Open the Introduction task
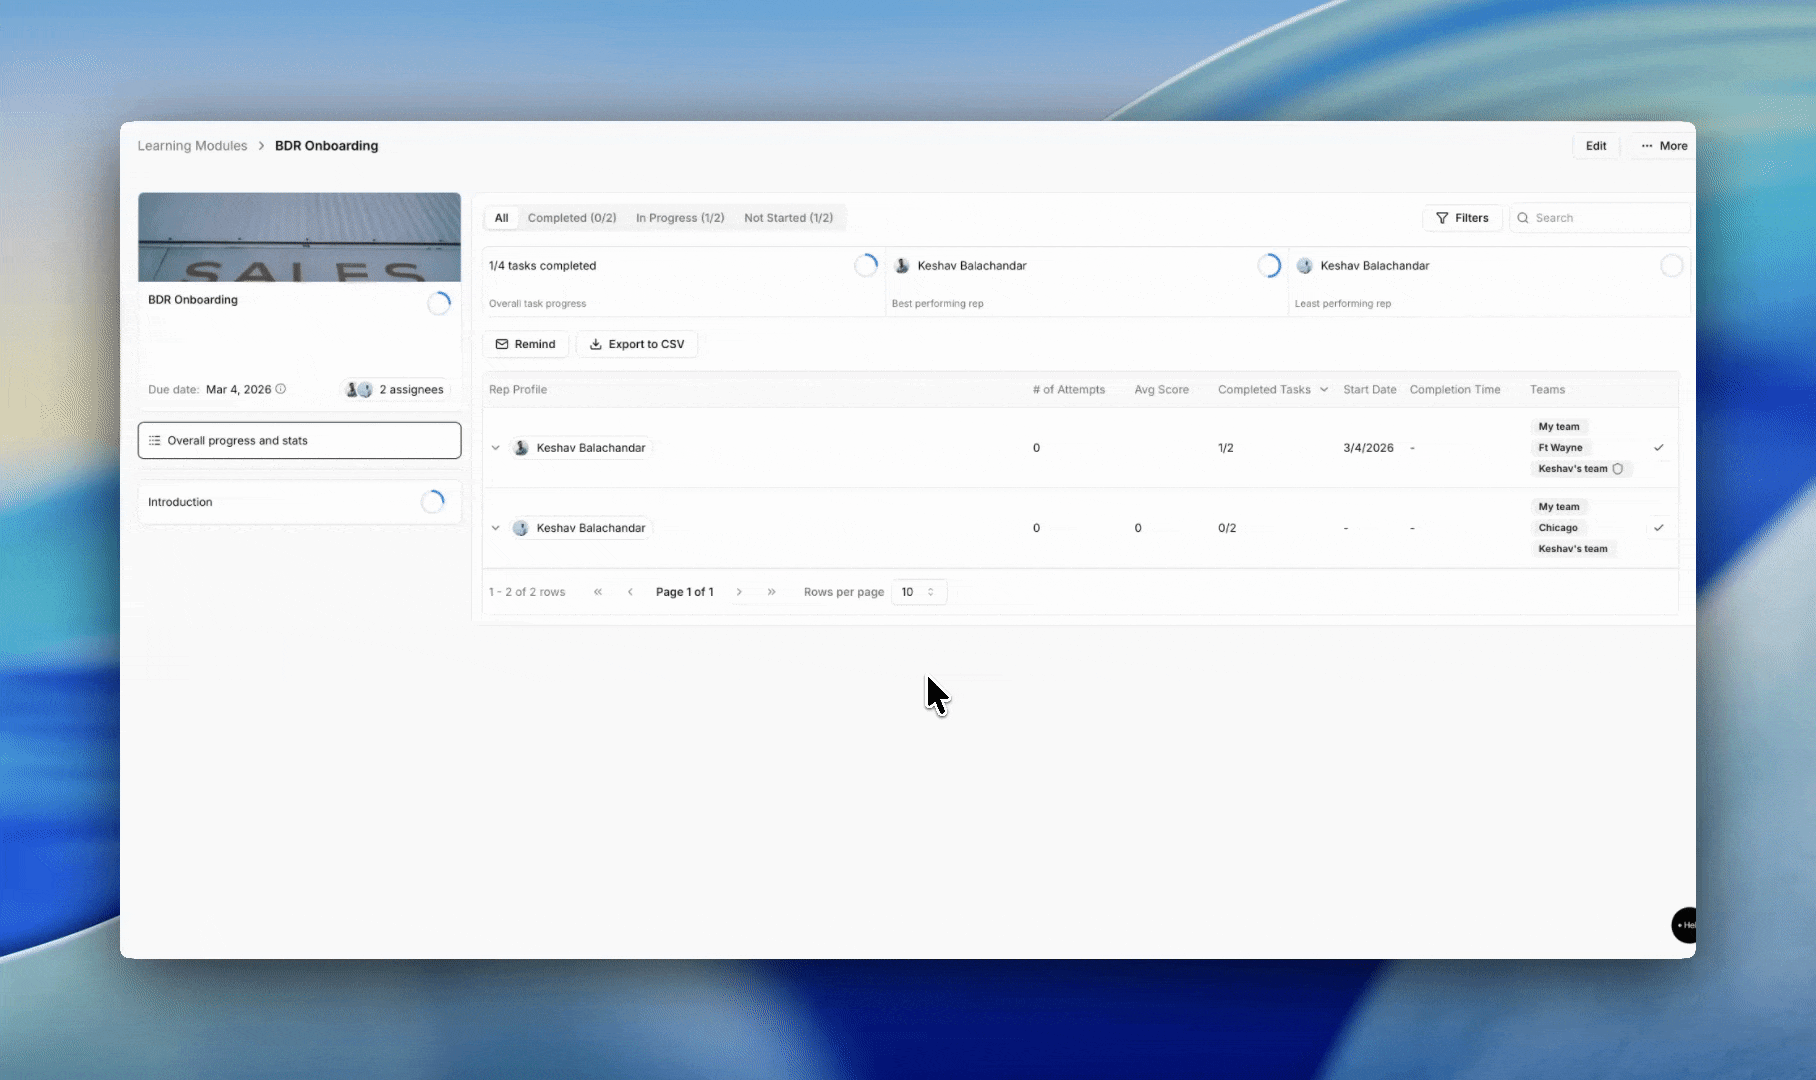Screen dimensions: 1816x1080 click(299, 502)
